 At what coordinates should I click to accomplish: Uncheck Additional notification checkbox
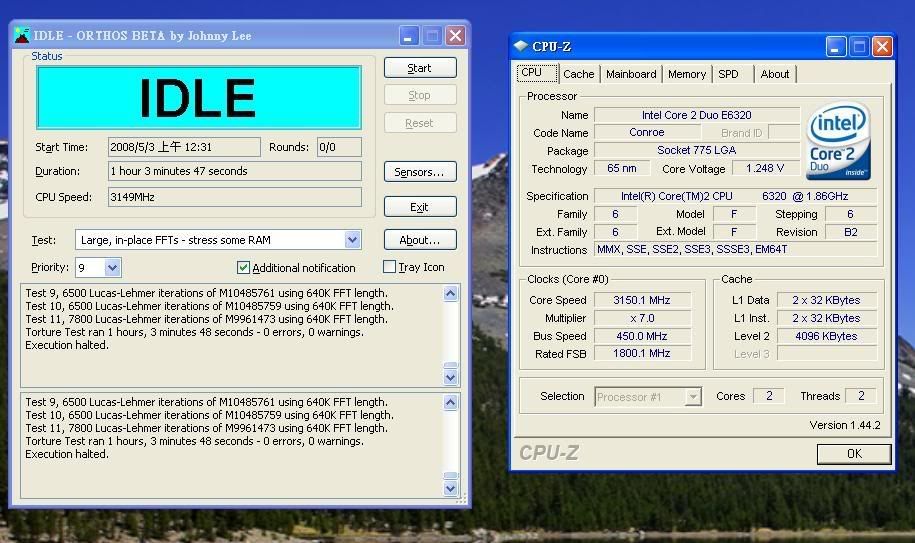click(x=243, y=267)
